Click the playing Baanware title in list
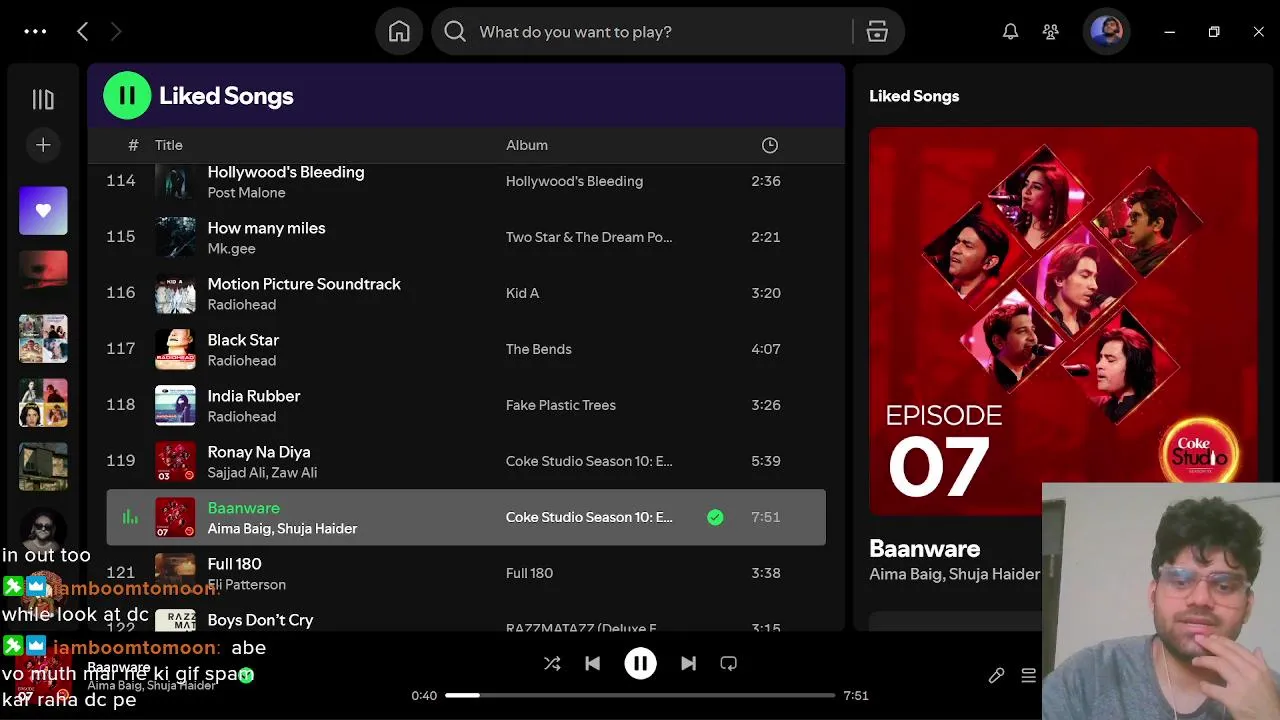 tap(244, 508)
